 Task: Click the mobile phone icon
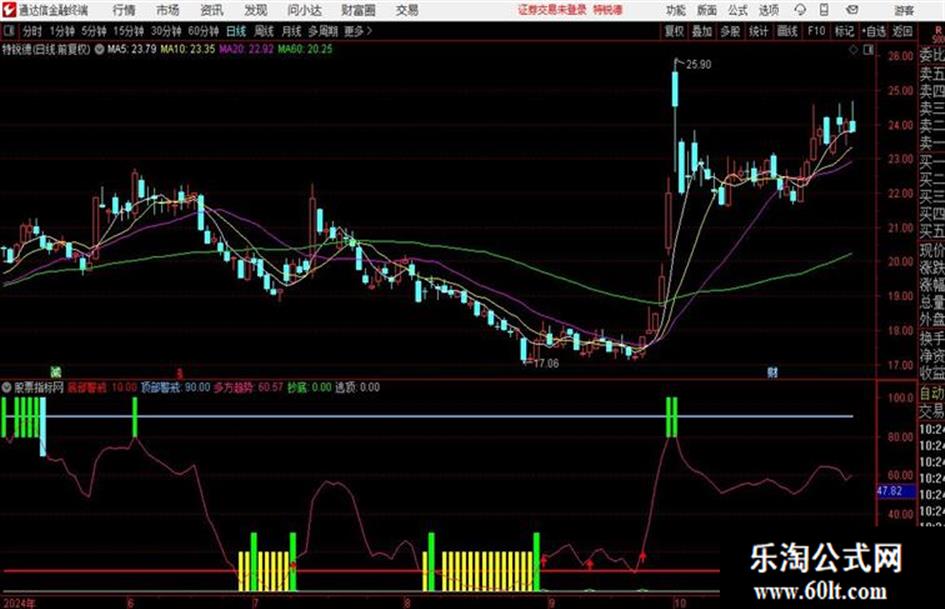tap(824, 10)
